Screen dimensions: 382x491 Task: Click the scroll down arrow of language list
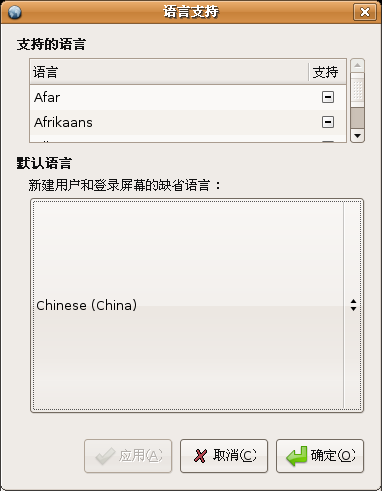point(357,136)
